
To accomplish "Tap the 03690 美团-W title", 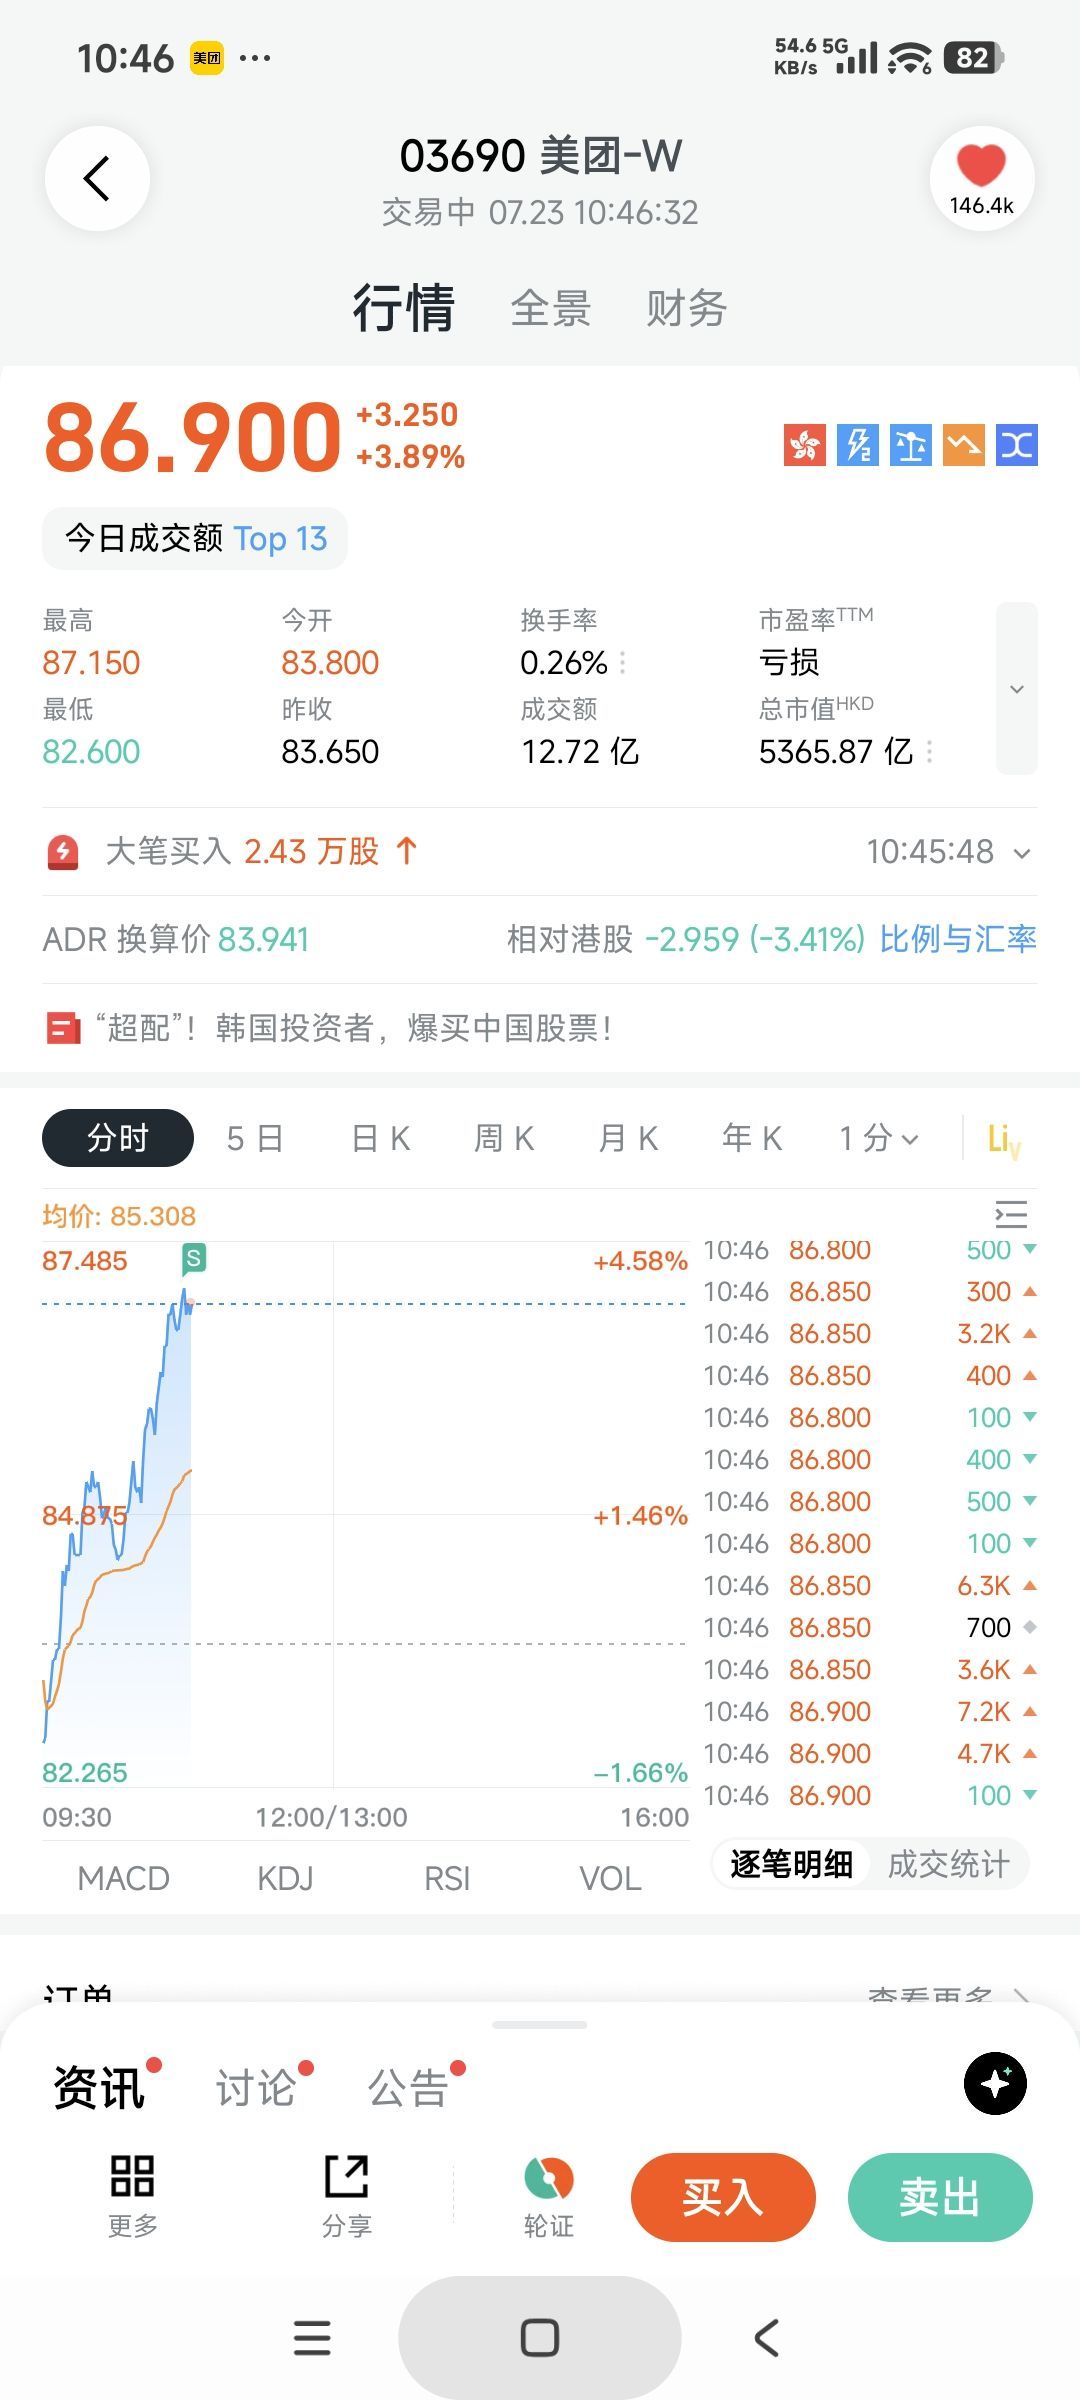I will pos(541,156).
